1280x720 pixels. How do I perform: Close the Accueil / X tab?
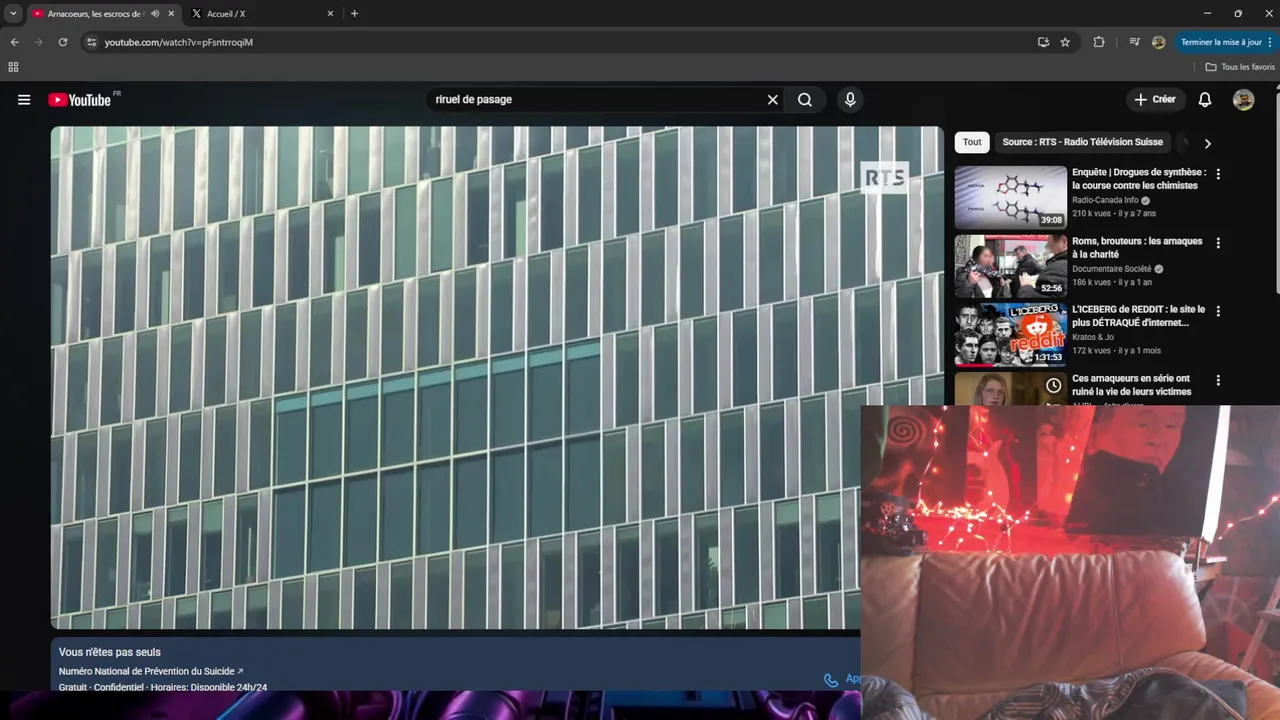coord(330,14)
